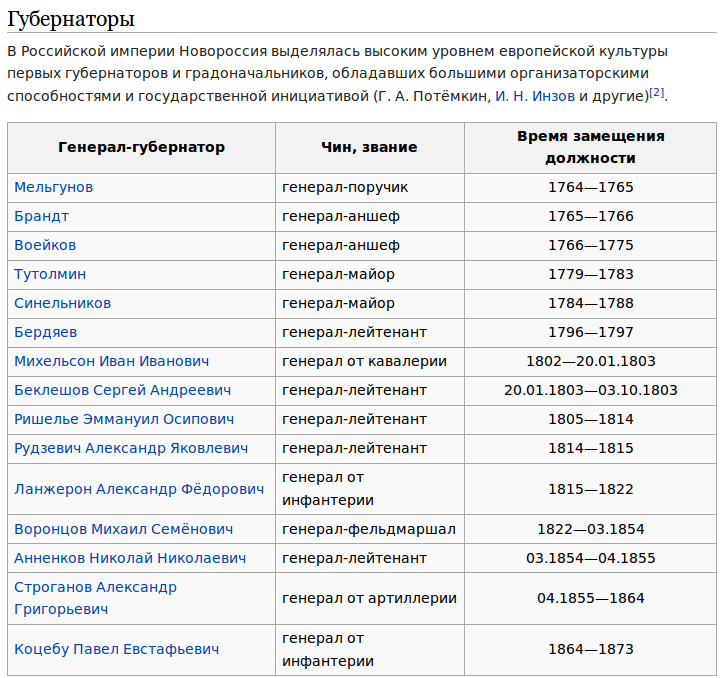Screen dimensions: 722x678
Task: Follow link Строганов Александр Григорьевич
Action: tap(95, 598)
